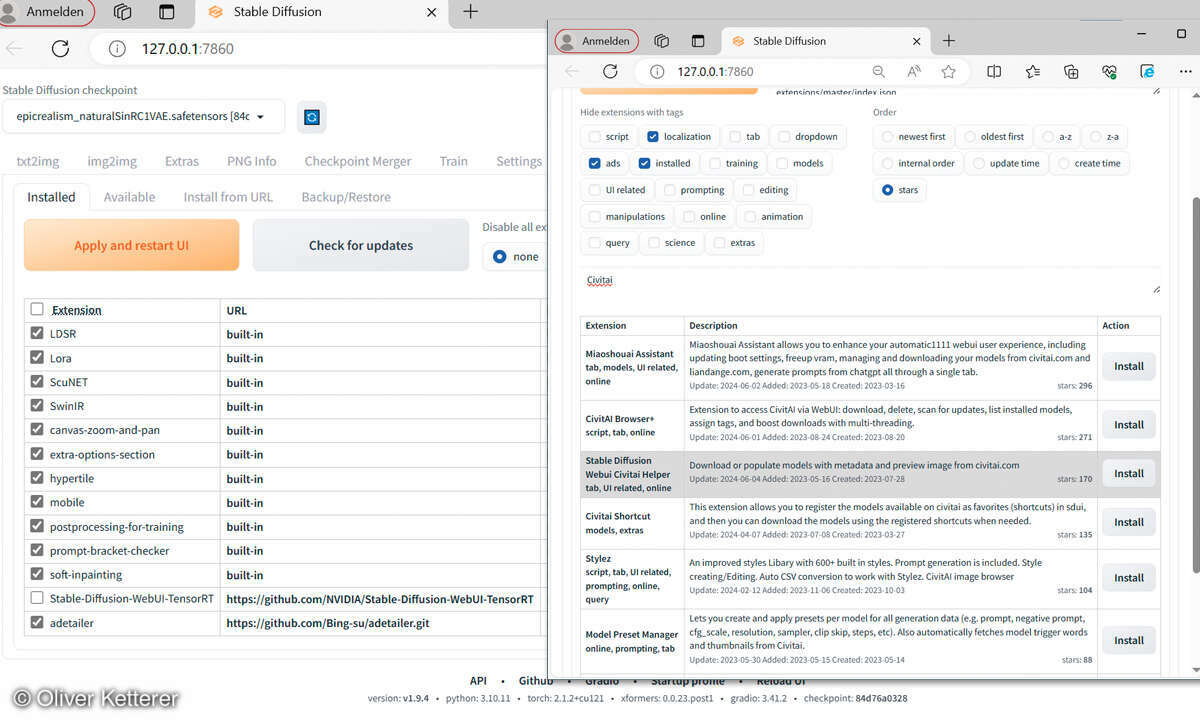1200x720 pixels.
Task: Refresh page in the back browser window
Action: click(x=60, y=48)
